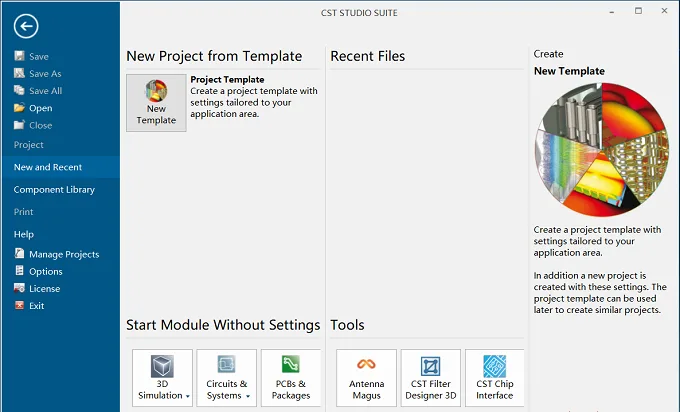This screenshot has height=412, width=680.
Task: Click the Manage Projects document icon
Action: click(19, 253)
